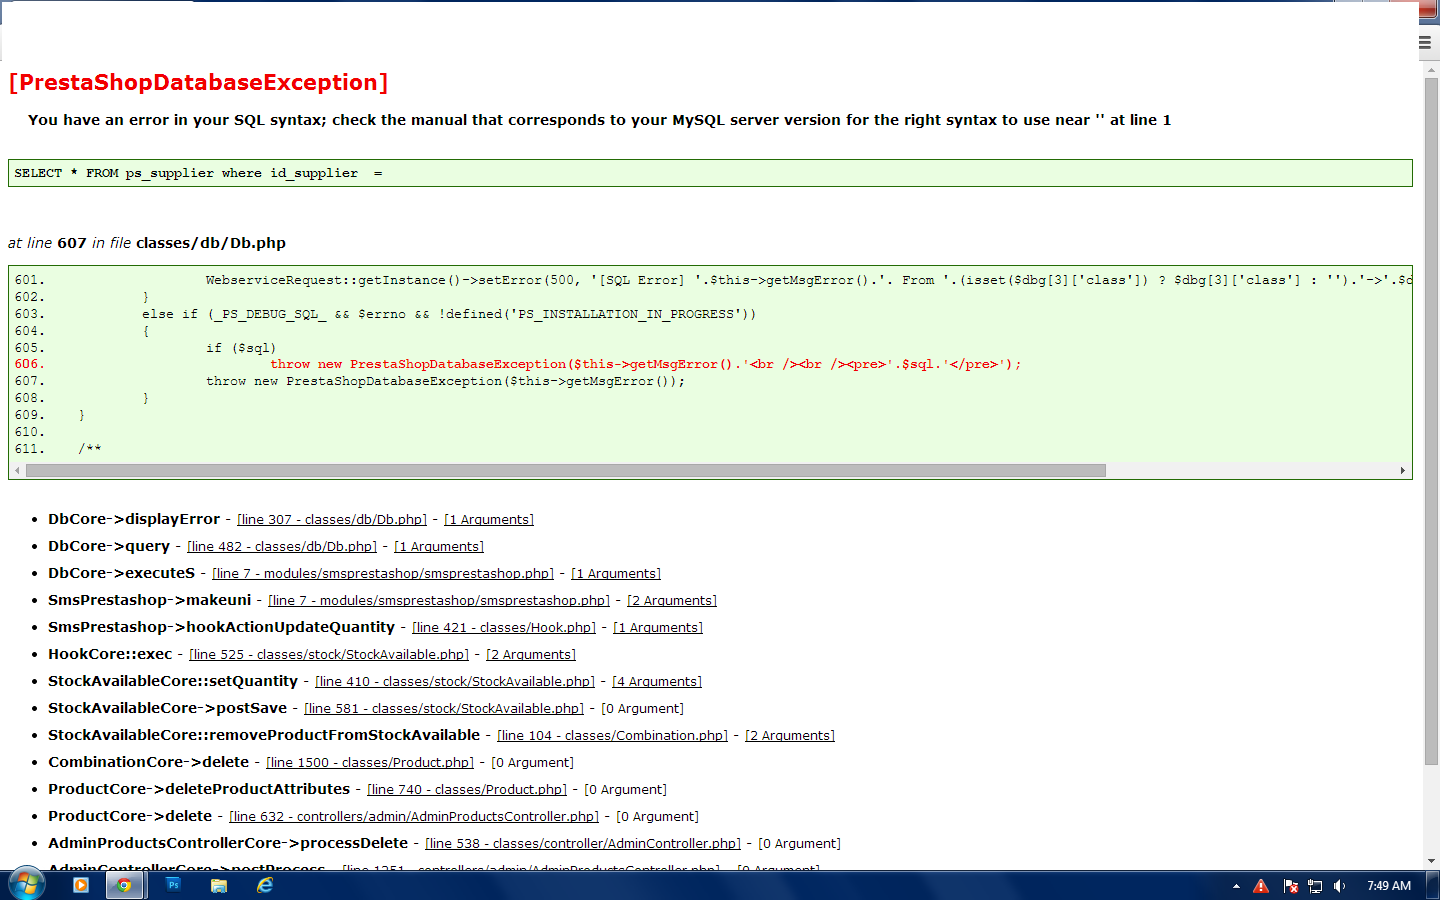This screenshot has height=900, width=1440.
Task: Click the 'DbCore->executeS' stack entry
Action: coord(121,573)
